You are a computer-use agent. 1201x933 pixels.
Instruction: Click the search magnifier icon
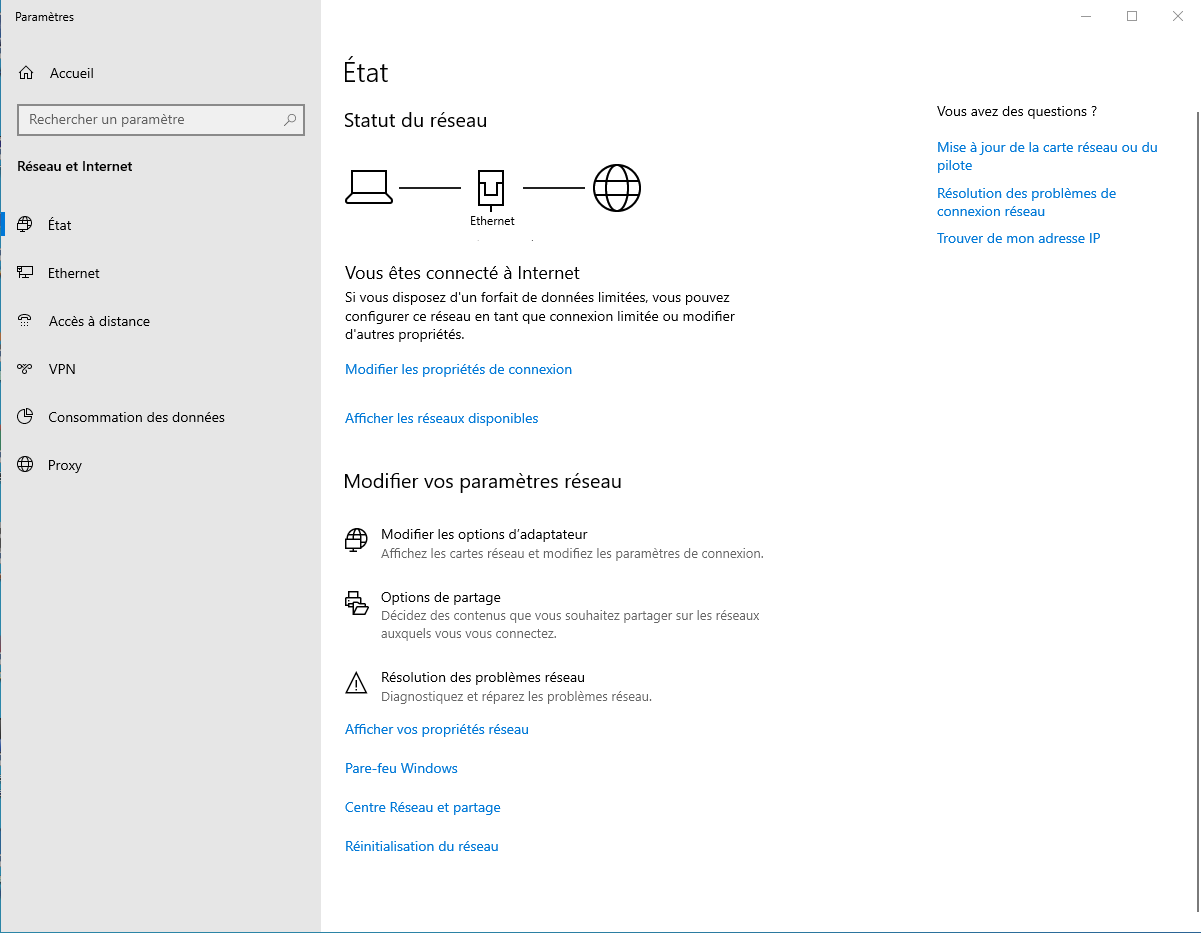[290, 120]
